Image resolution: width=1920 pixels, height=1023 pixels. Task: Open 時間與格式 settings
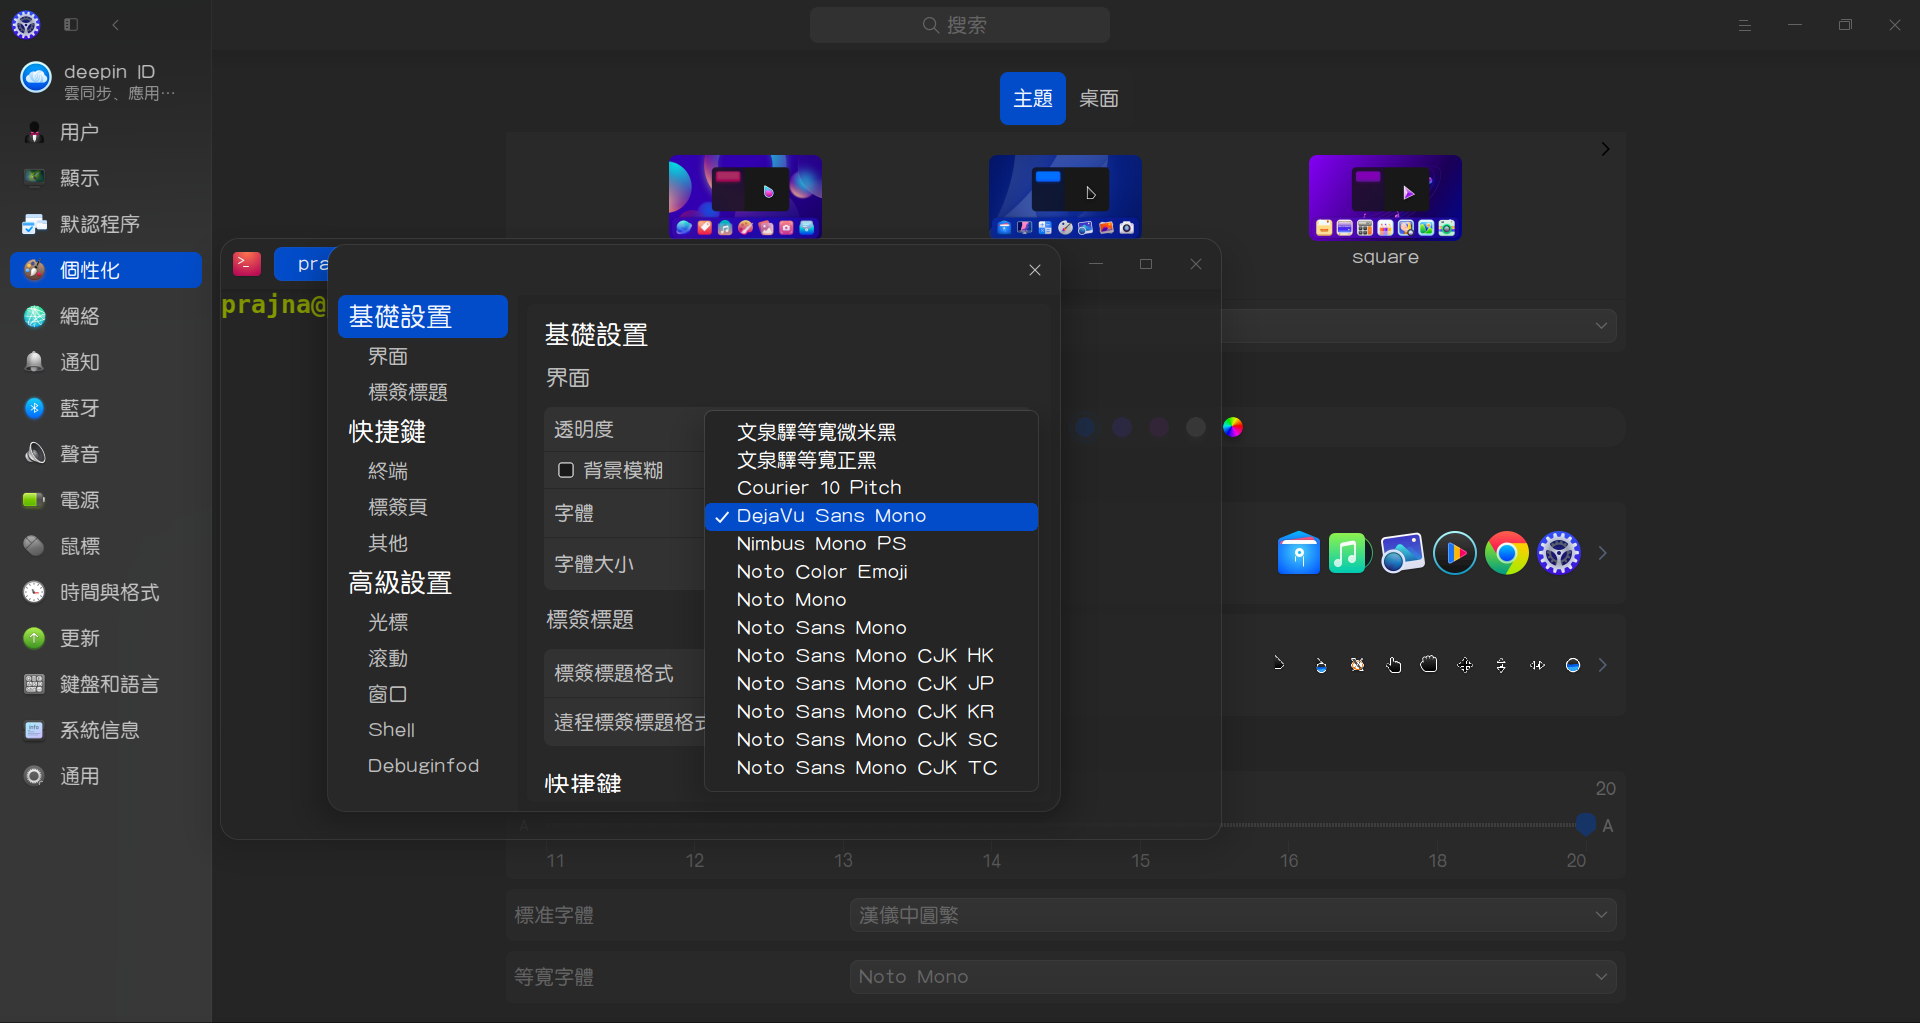pos(106,592)
